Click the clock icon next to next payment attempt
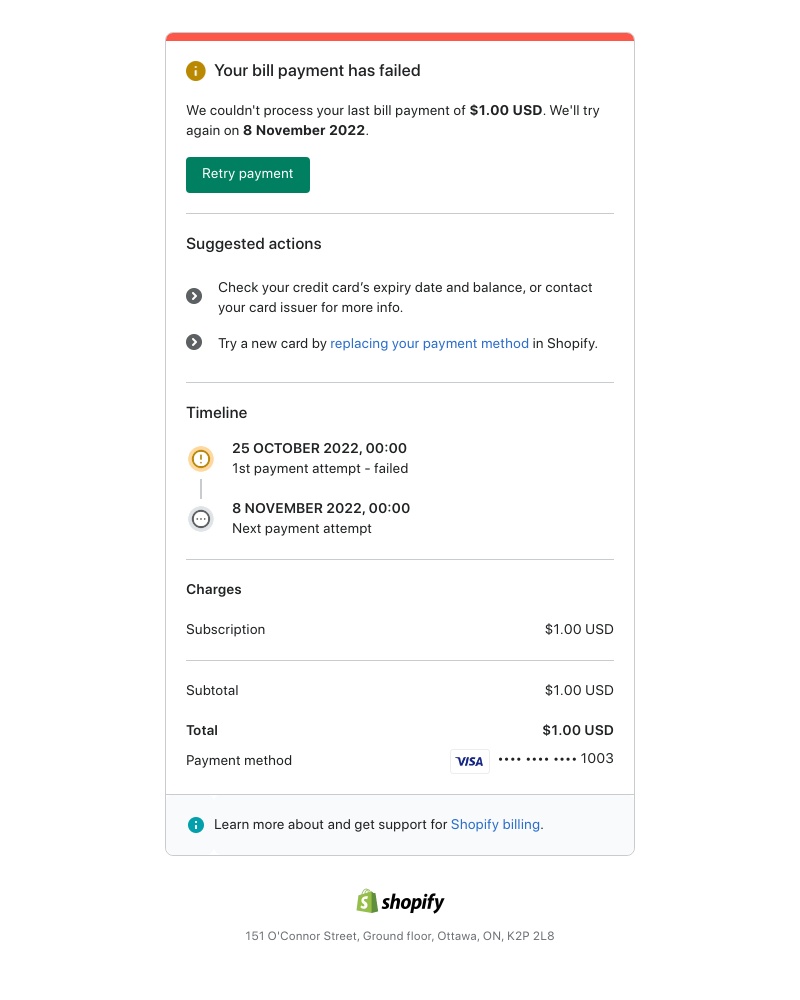Viewport: 800px width, 1000px height. (201, 518)
